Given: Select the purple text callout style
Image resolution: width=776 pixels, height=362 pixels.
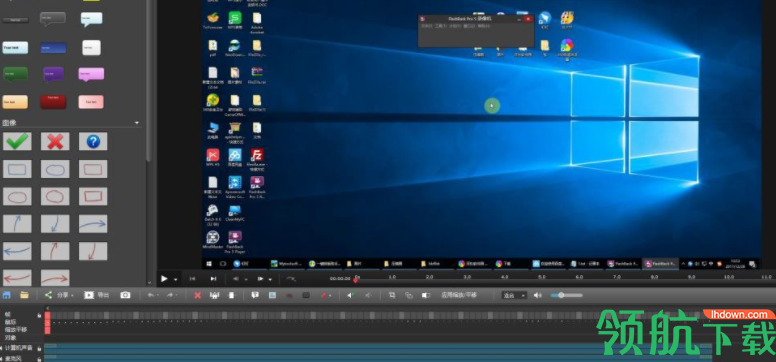Looking at the screenshot, I should pos(53,74).
